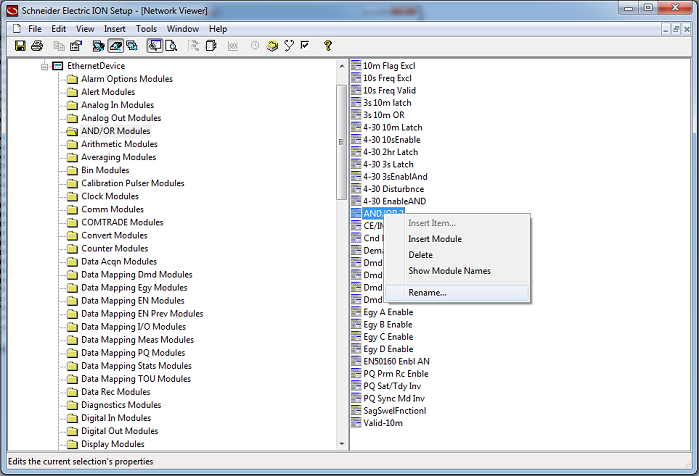Select the Egy A Enable module
Image resolution: width=699 pixels, height=476 pixels.
point(388,312)
